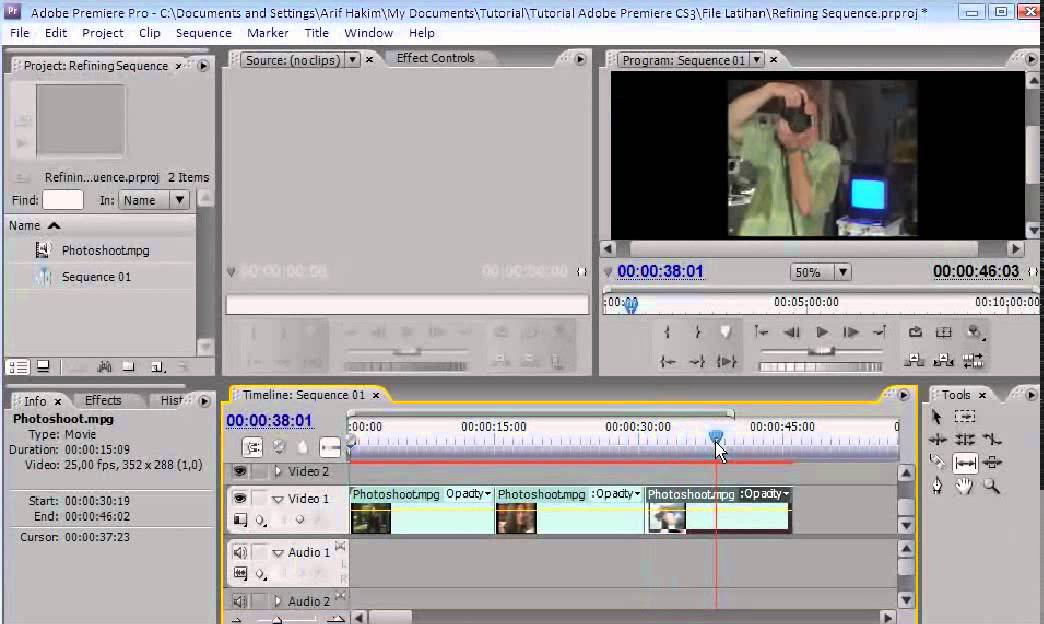The width and height of the screenshot is (1044, 624).
Task: Select the Rate Stretch tool
Action: pos(992,440)
